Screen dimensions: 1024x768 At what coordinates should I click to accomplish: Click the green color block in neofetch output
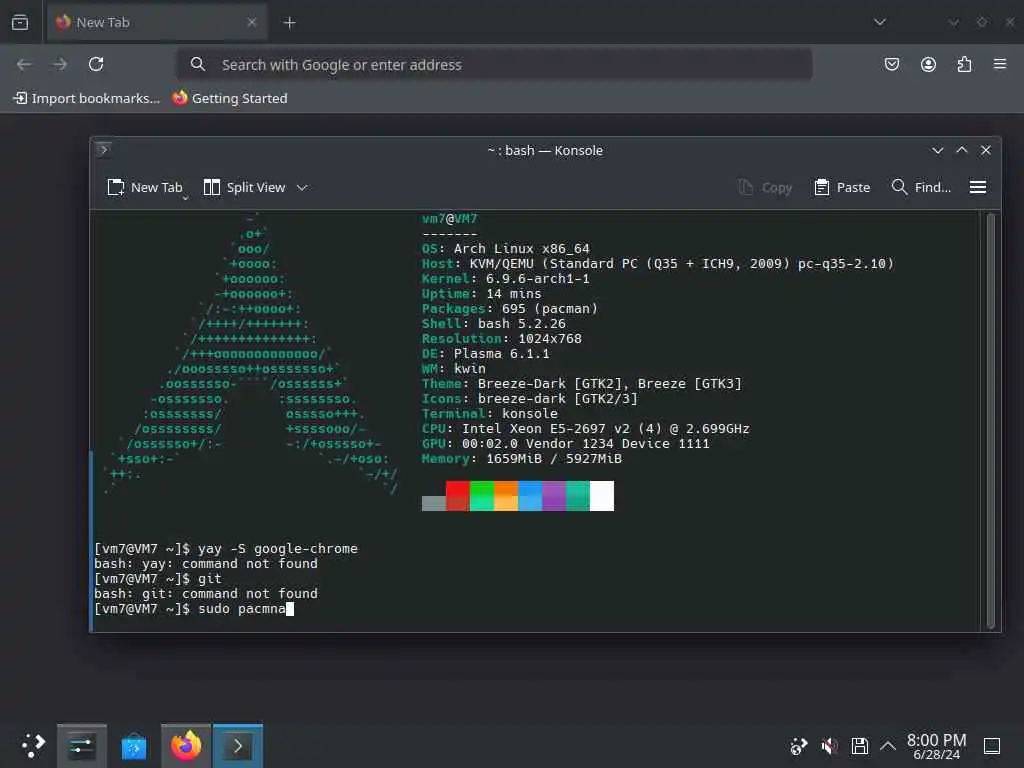(x=482, y=496)
